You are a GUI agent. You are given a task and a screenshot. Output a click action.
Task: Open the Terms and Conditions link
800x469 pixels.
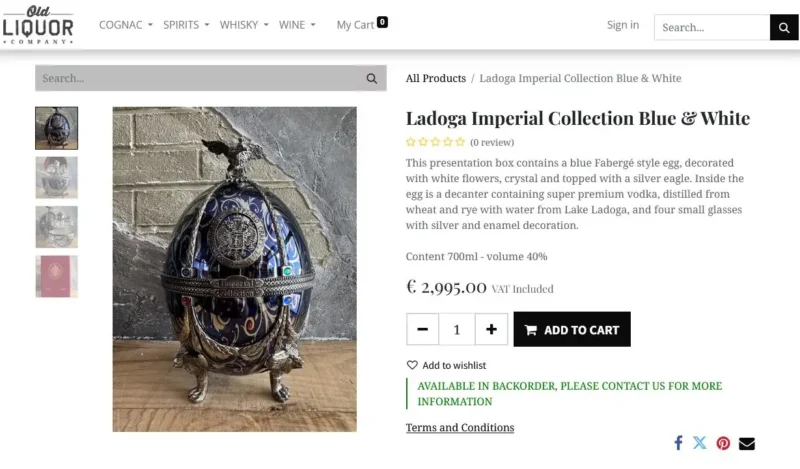click(460, 428)
